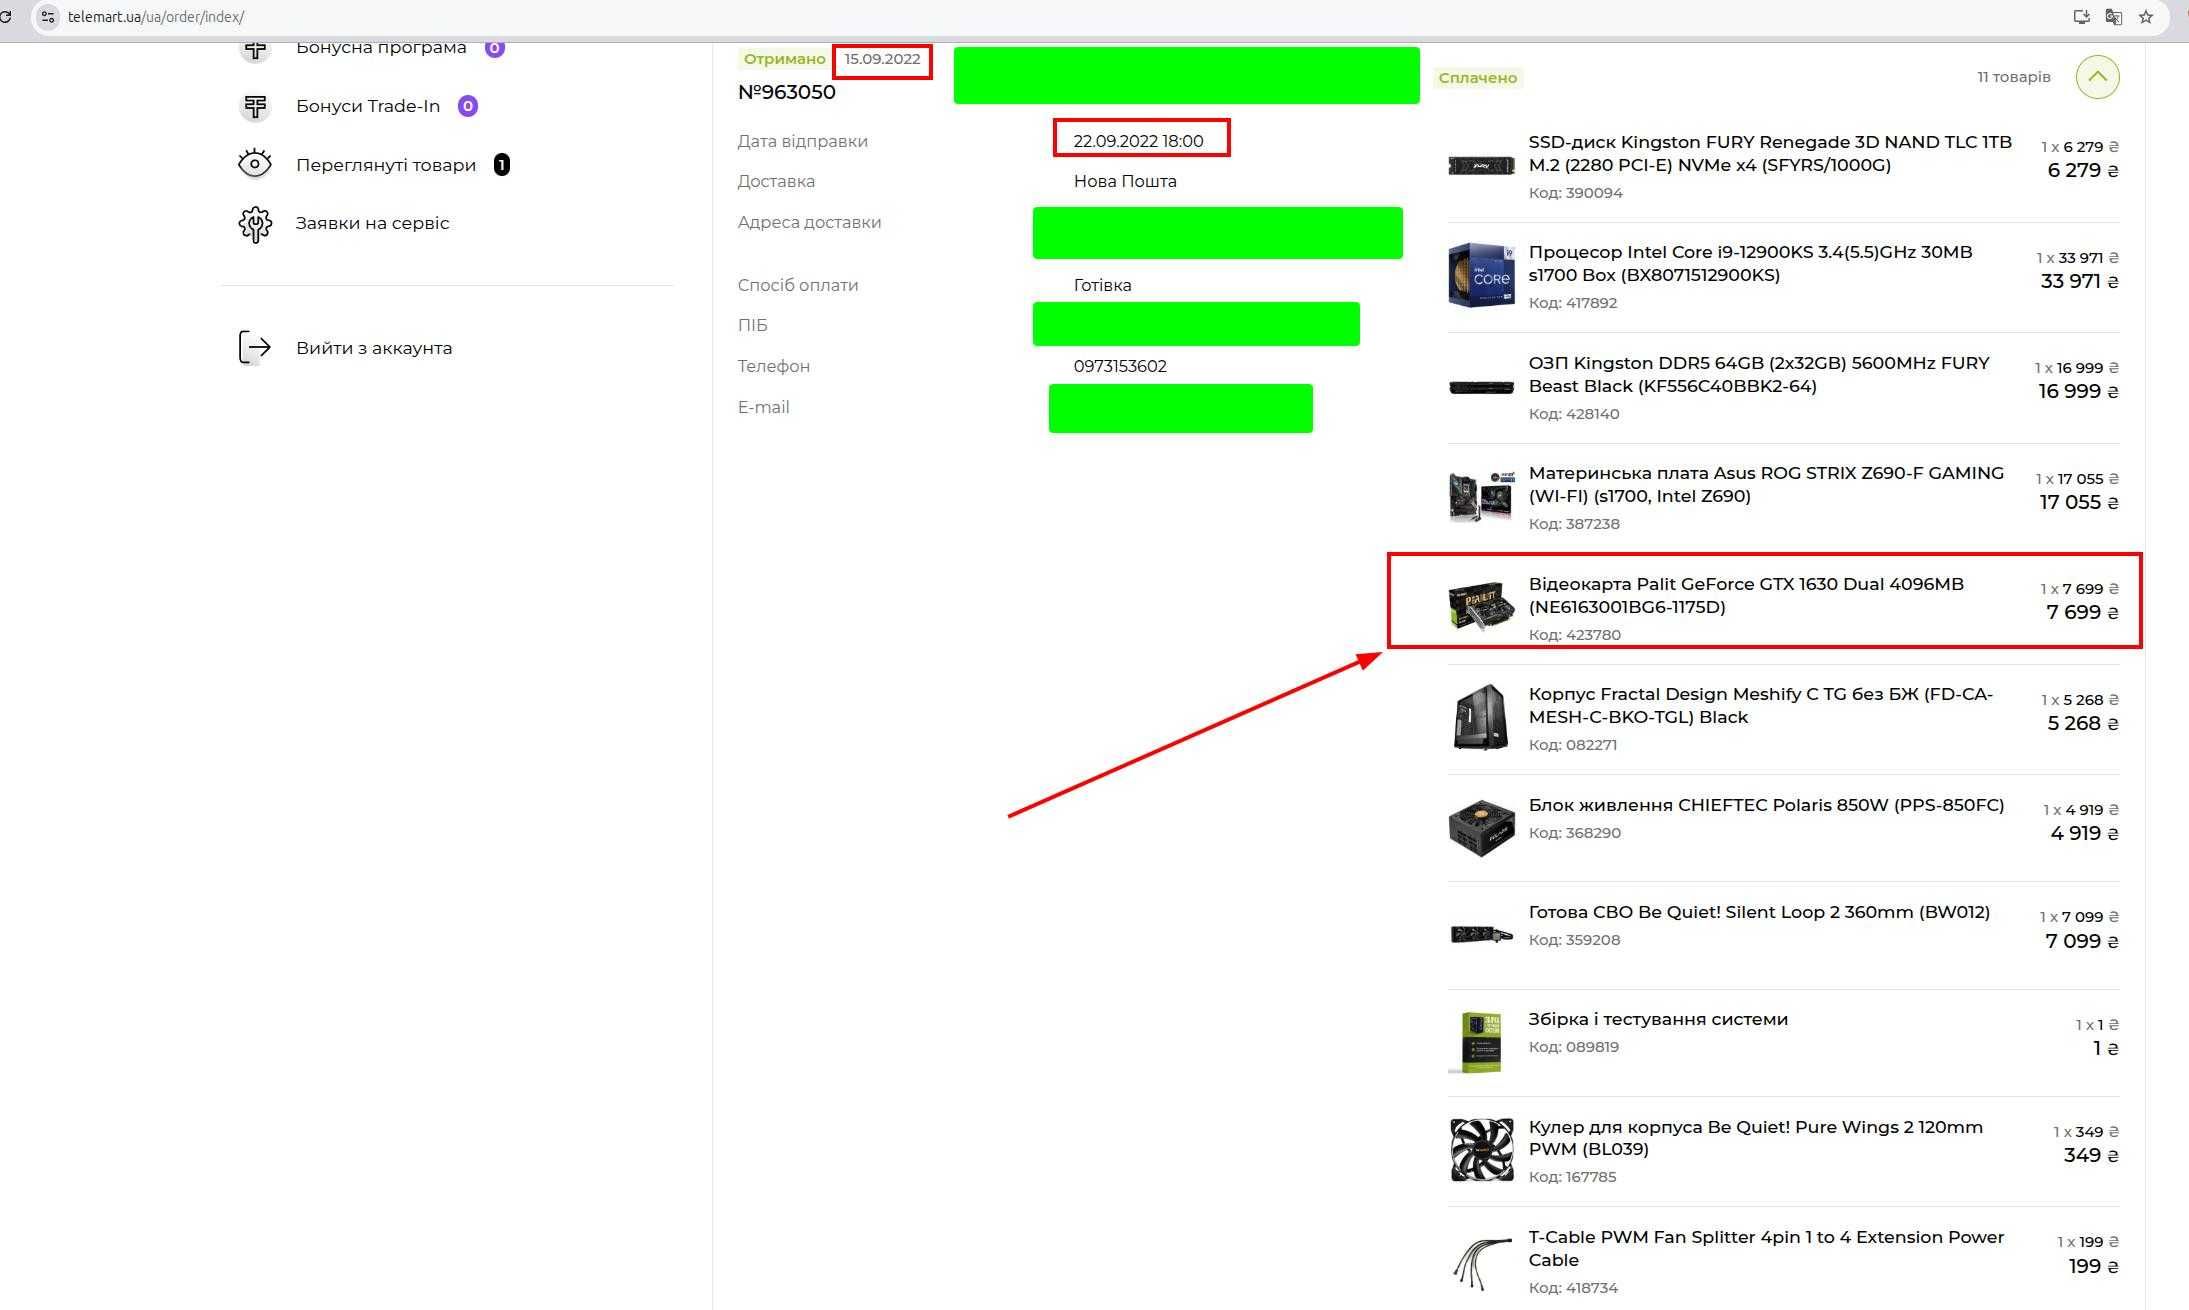Click the Trade-In bonus count badge
Screen dimensions: 2189x1310
coord(467,106)
